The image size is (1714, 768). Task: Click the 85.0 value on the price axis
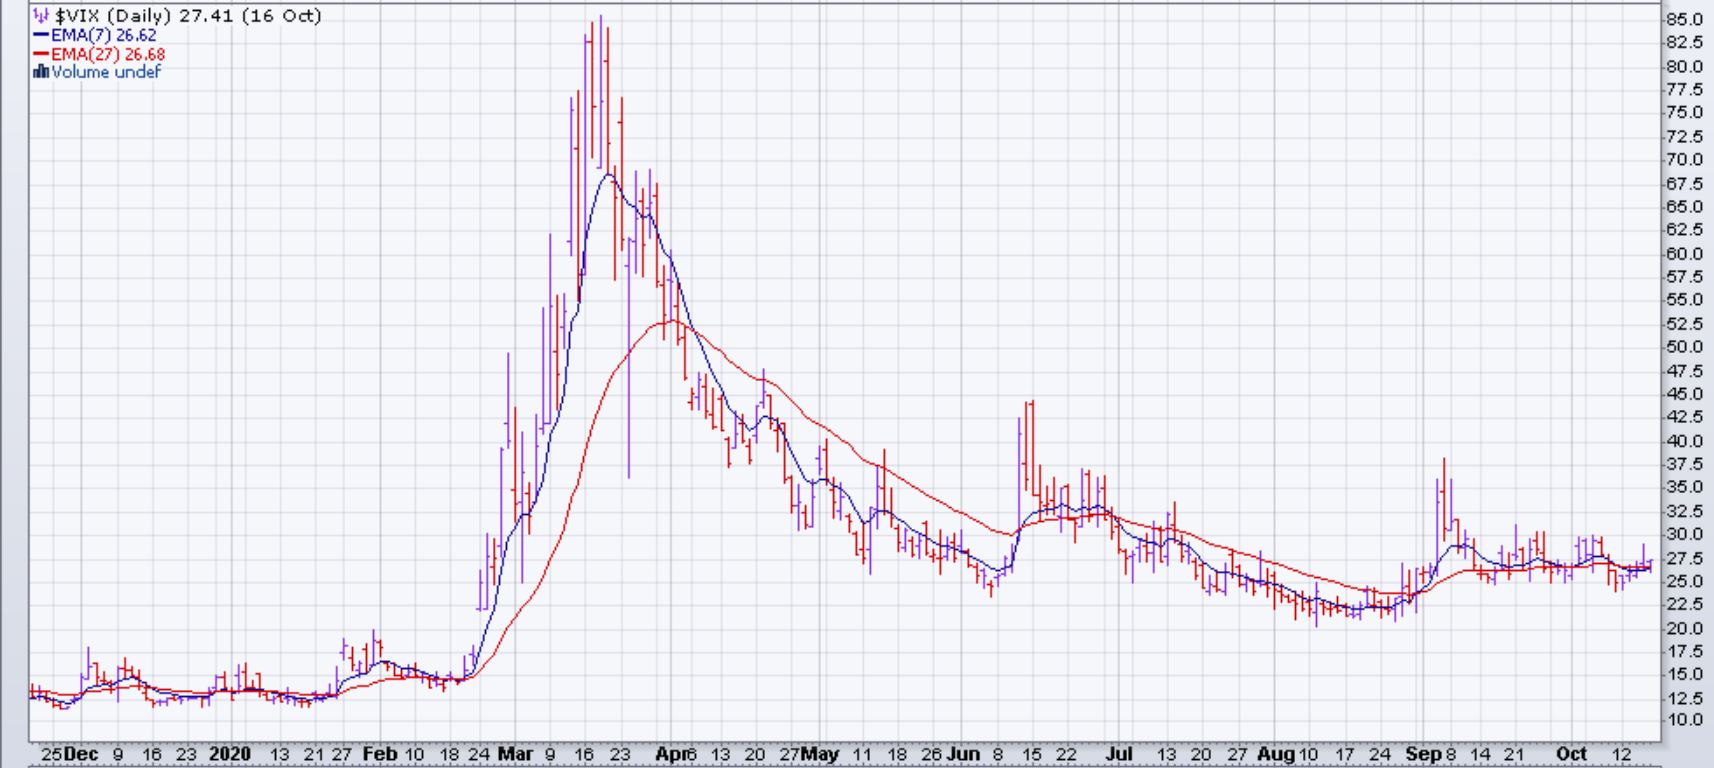coord(1684,20)
